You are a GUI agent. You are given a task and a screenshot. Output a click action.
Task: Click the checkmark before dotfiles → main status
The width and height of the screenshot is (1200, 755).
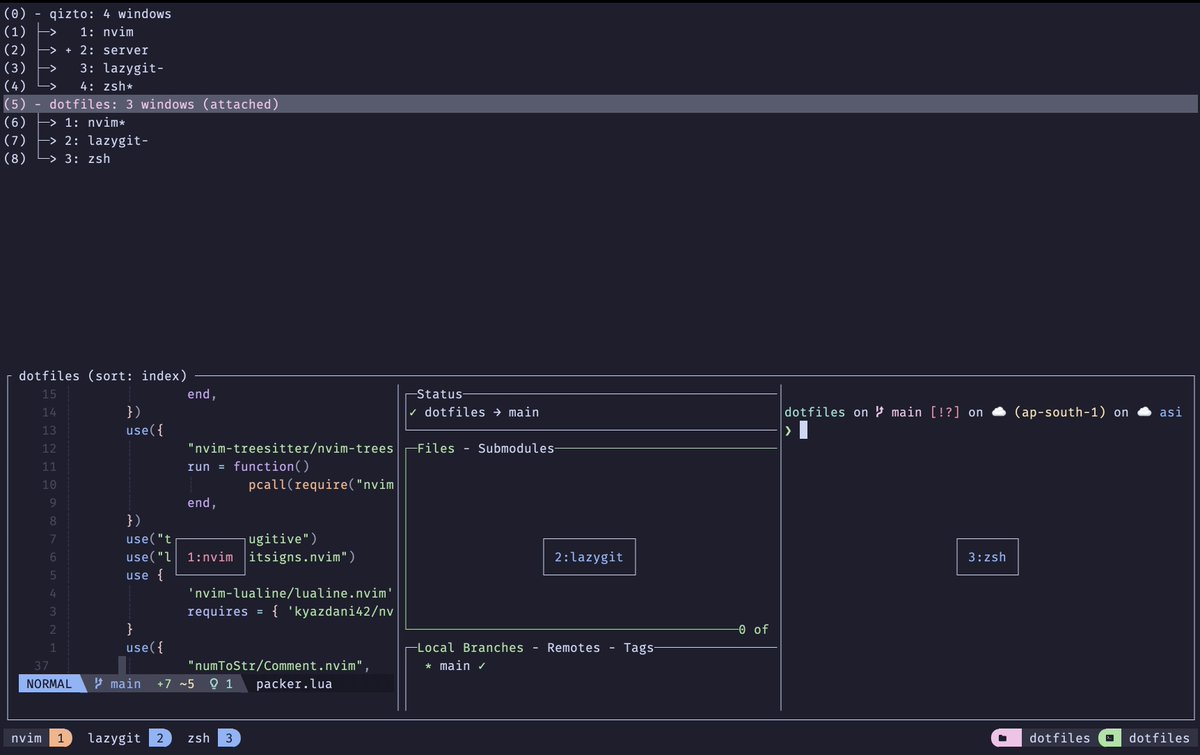click(x=413, y=412)
